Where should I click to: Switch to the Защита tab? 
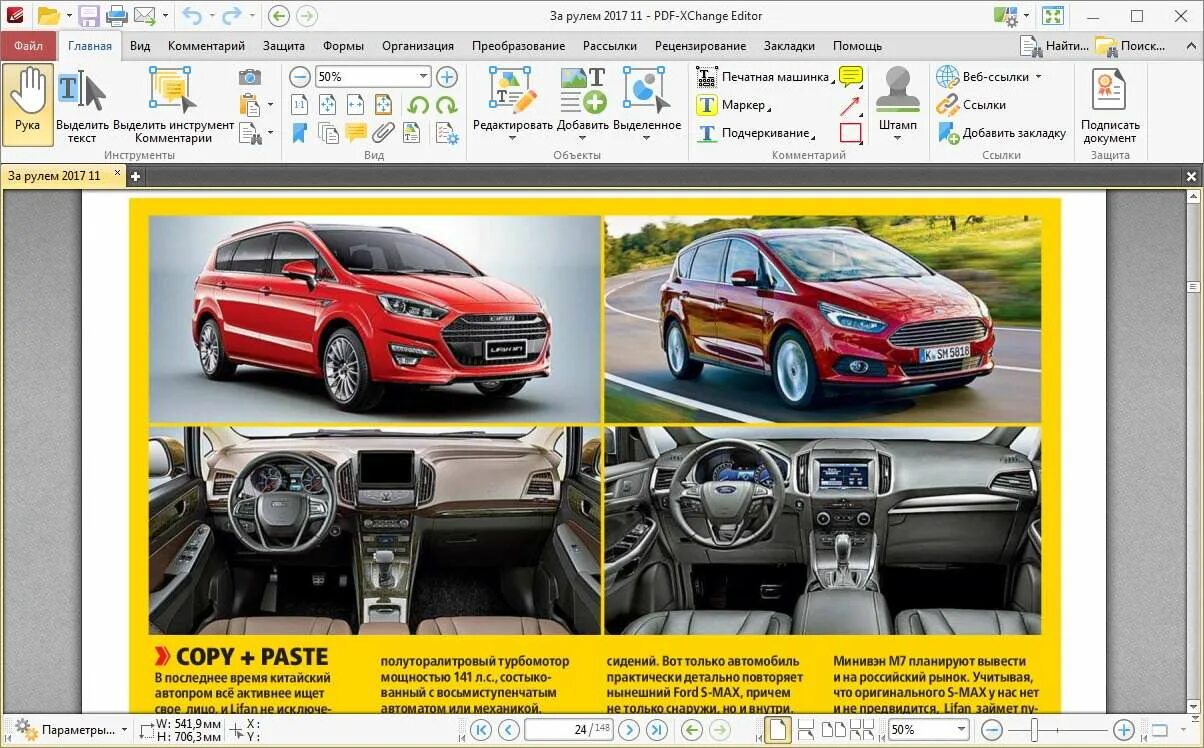click(x=284, y=46)
